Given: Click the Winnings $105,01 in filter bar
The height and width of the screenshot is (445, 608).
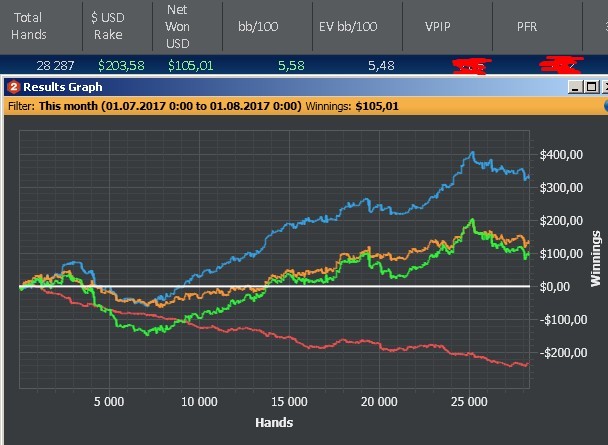Looking at the screenshot, I should pyautogui.click(x=352, y=106).
